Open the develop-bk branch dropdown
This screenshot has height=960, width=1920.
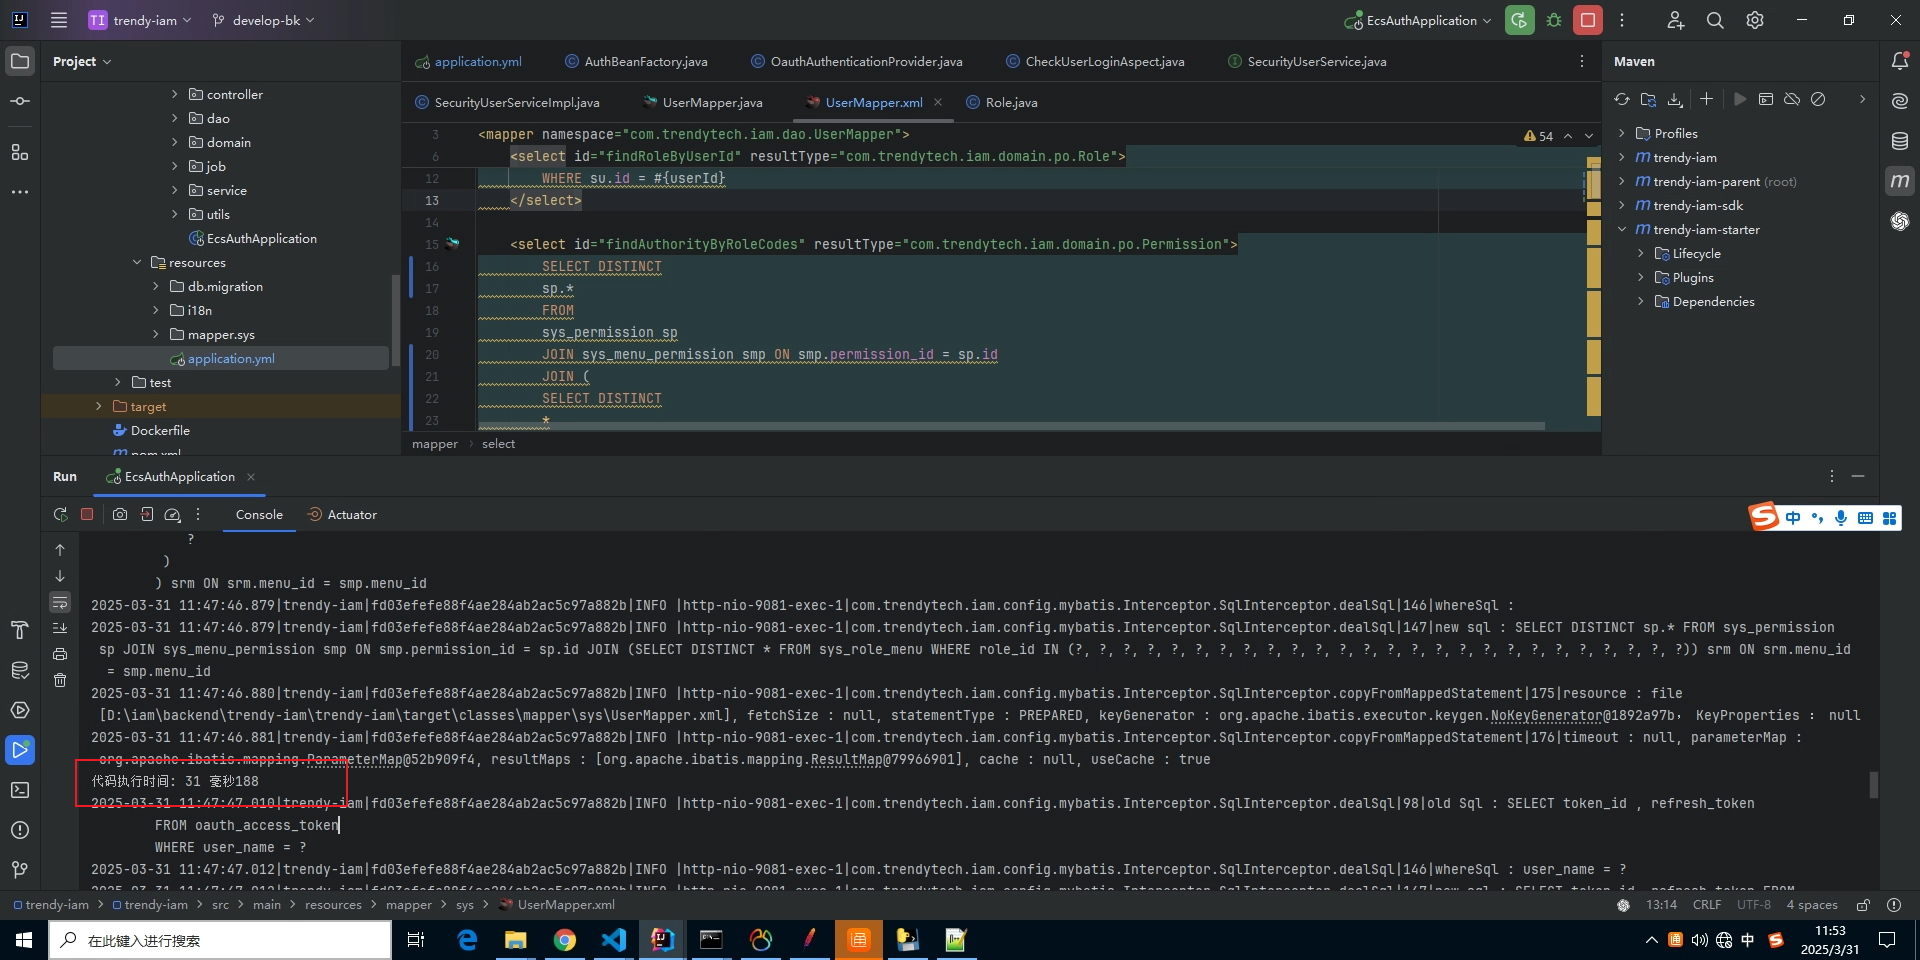(x=264, y=20)
